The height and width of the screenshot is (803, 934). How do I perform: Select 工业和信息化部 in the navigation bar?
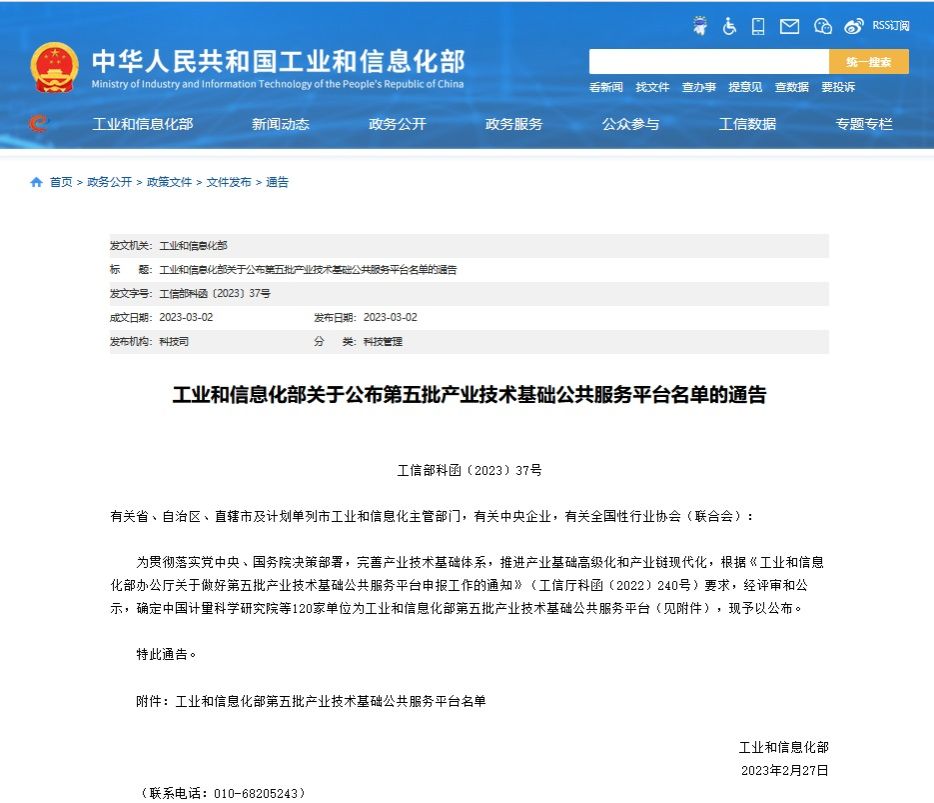coord(143,124)
